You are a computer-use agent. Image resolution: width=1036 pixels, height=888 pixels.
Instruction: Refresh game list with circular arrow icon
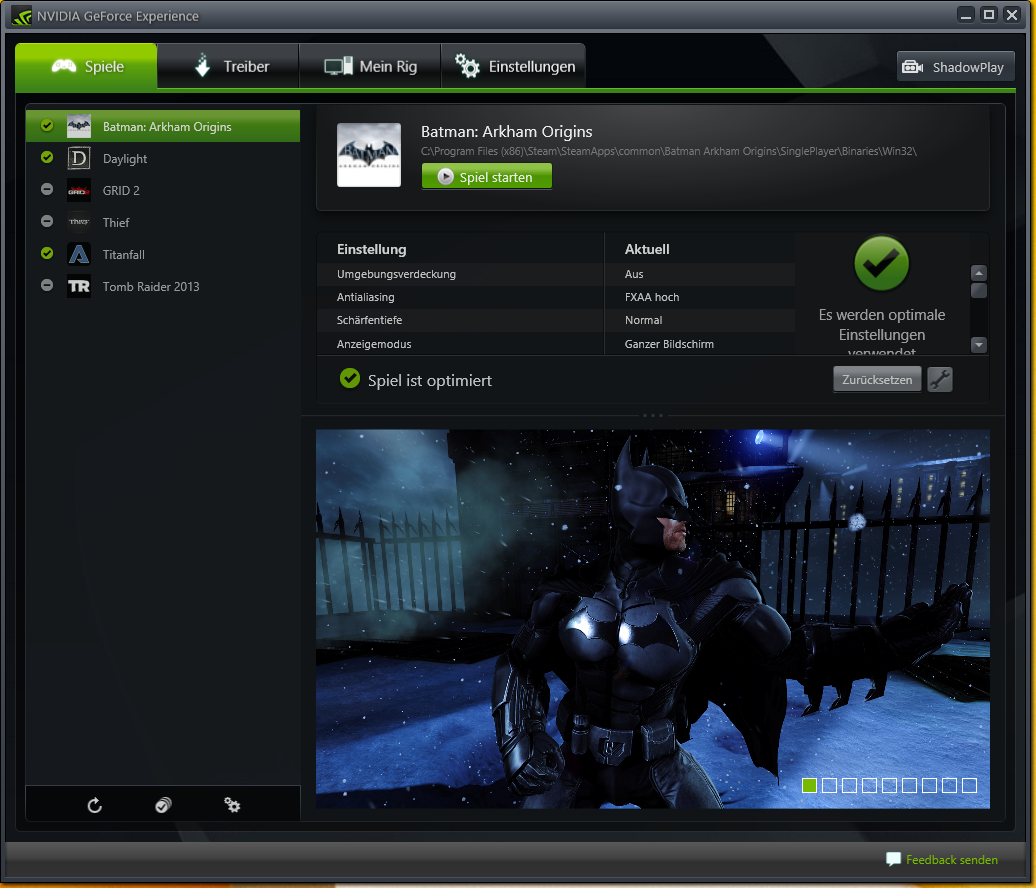click(x=94, y=805)
